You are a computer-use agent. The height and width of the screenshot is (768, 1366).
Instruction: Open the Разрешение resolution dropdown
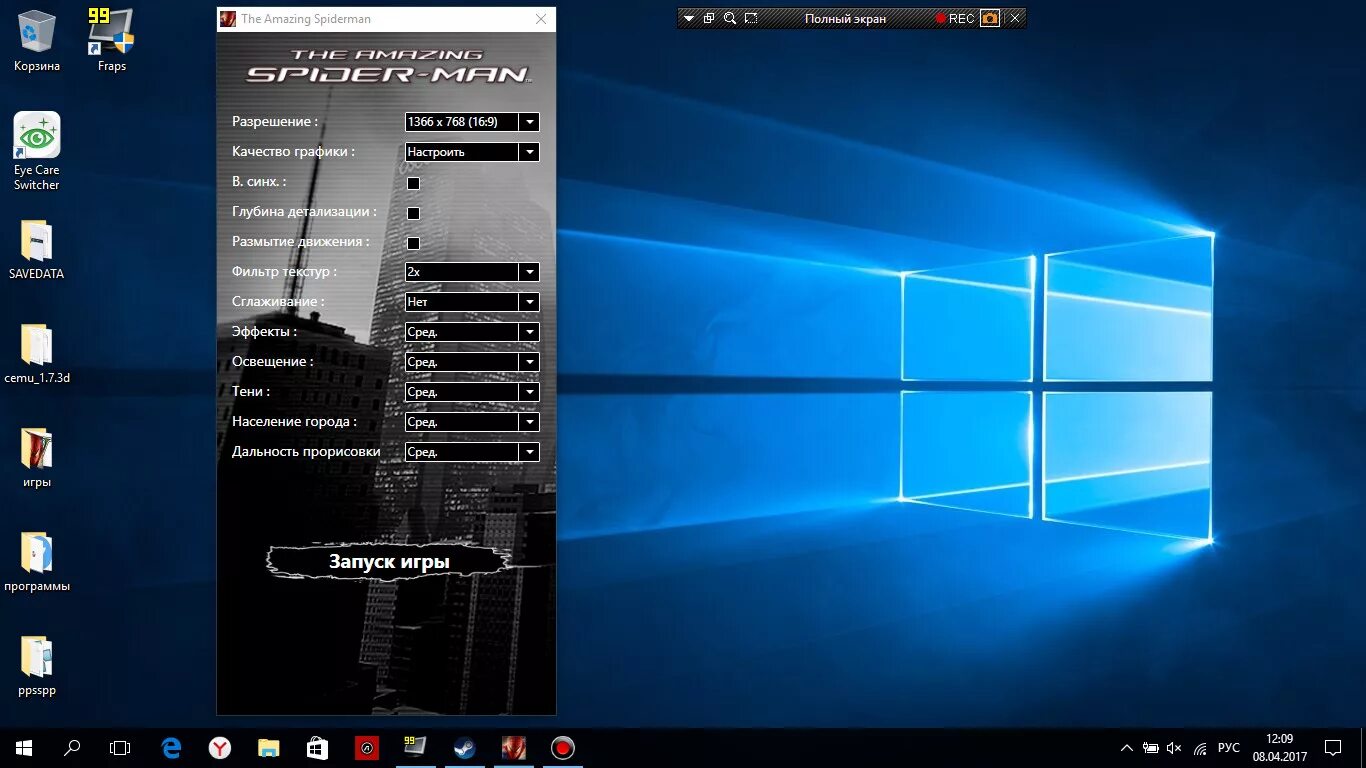(x=472, y=122)
